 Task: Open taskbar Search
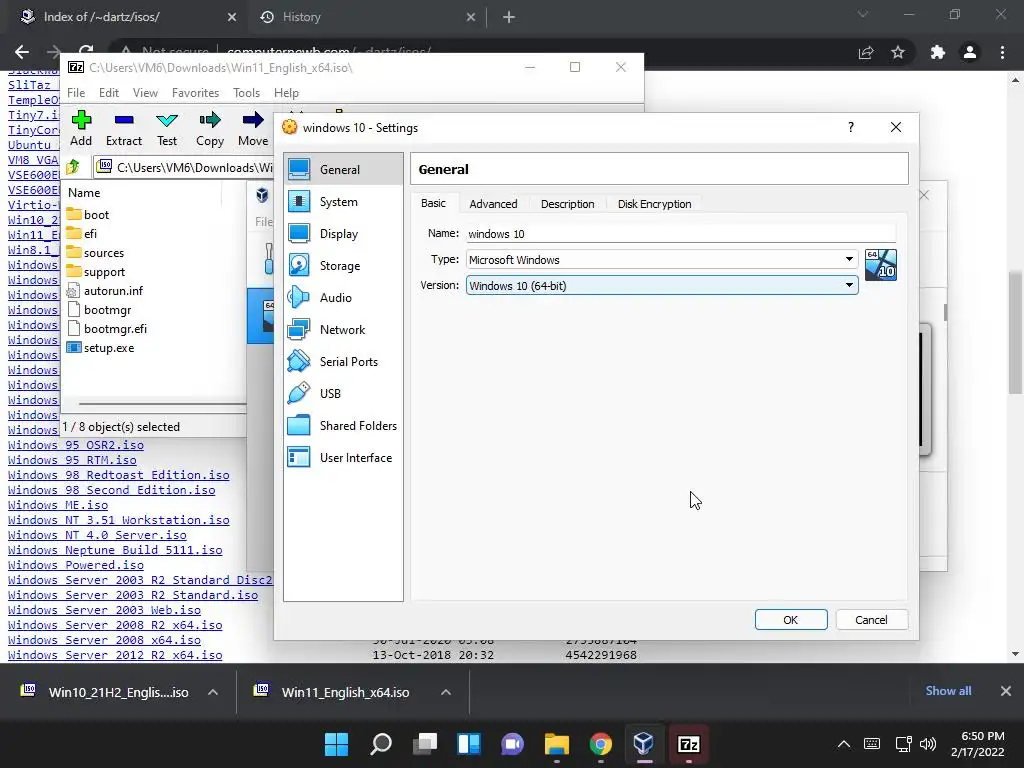(x=381, y=744)
